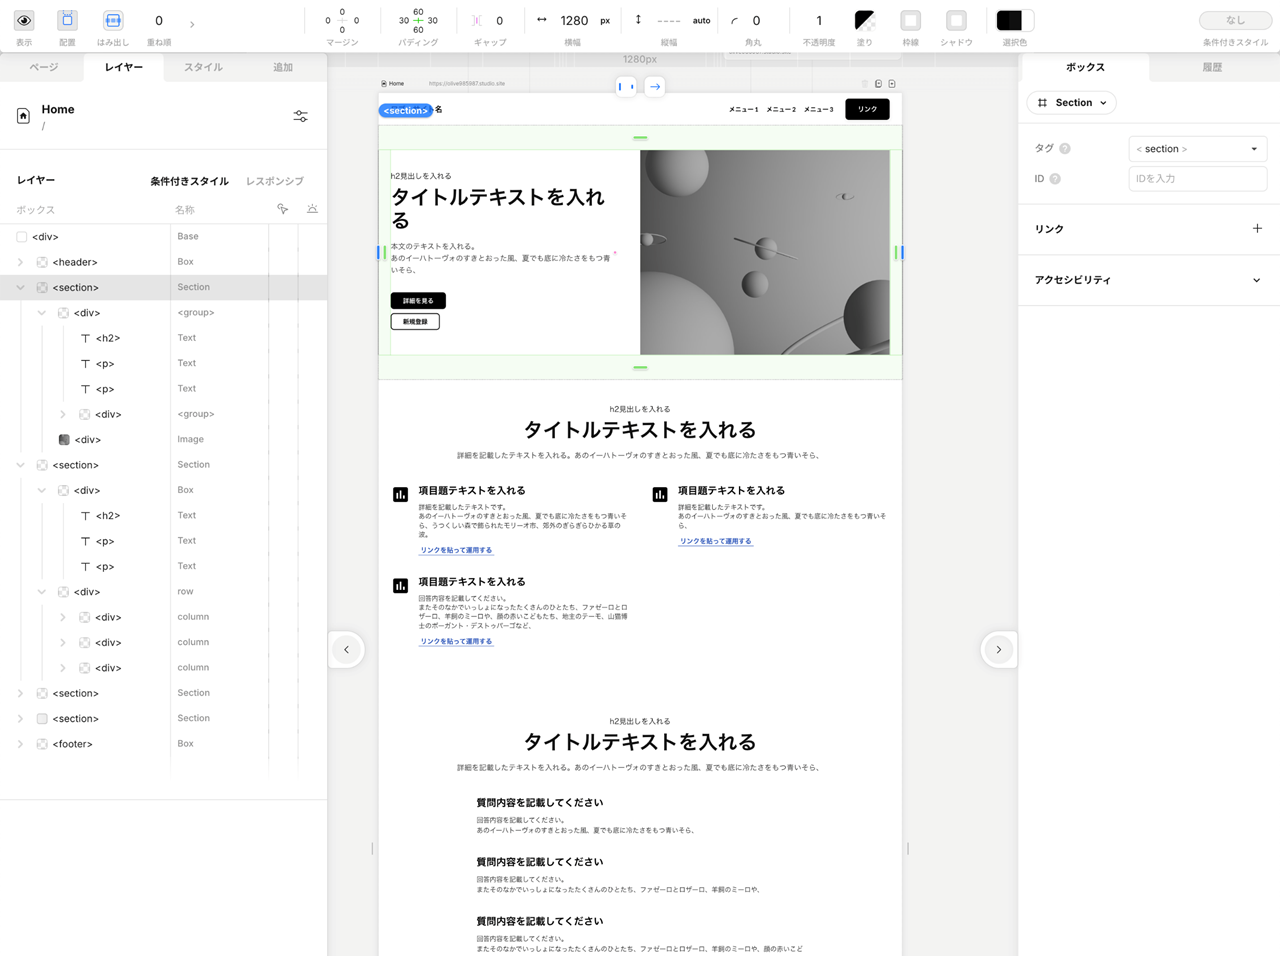Expand the アクセシビリティ section
Screen dimensions: 1280x960
tap(1257, 280)
